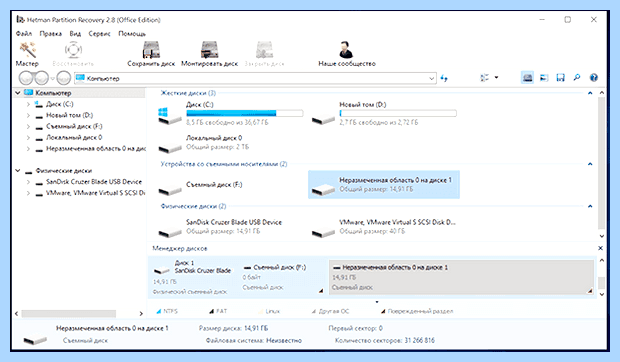Select Диск (C:) drive icon in main pane
This screenshot has width=620, height=362.
click(169, 115)
